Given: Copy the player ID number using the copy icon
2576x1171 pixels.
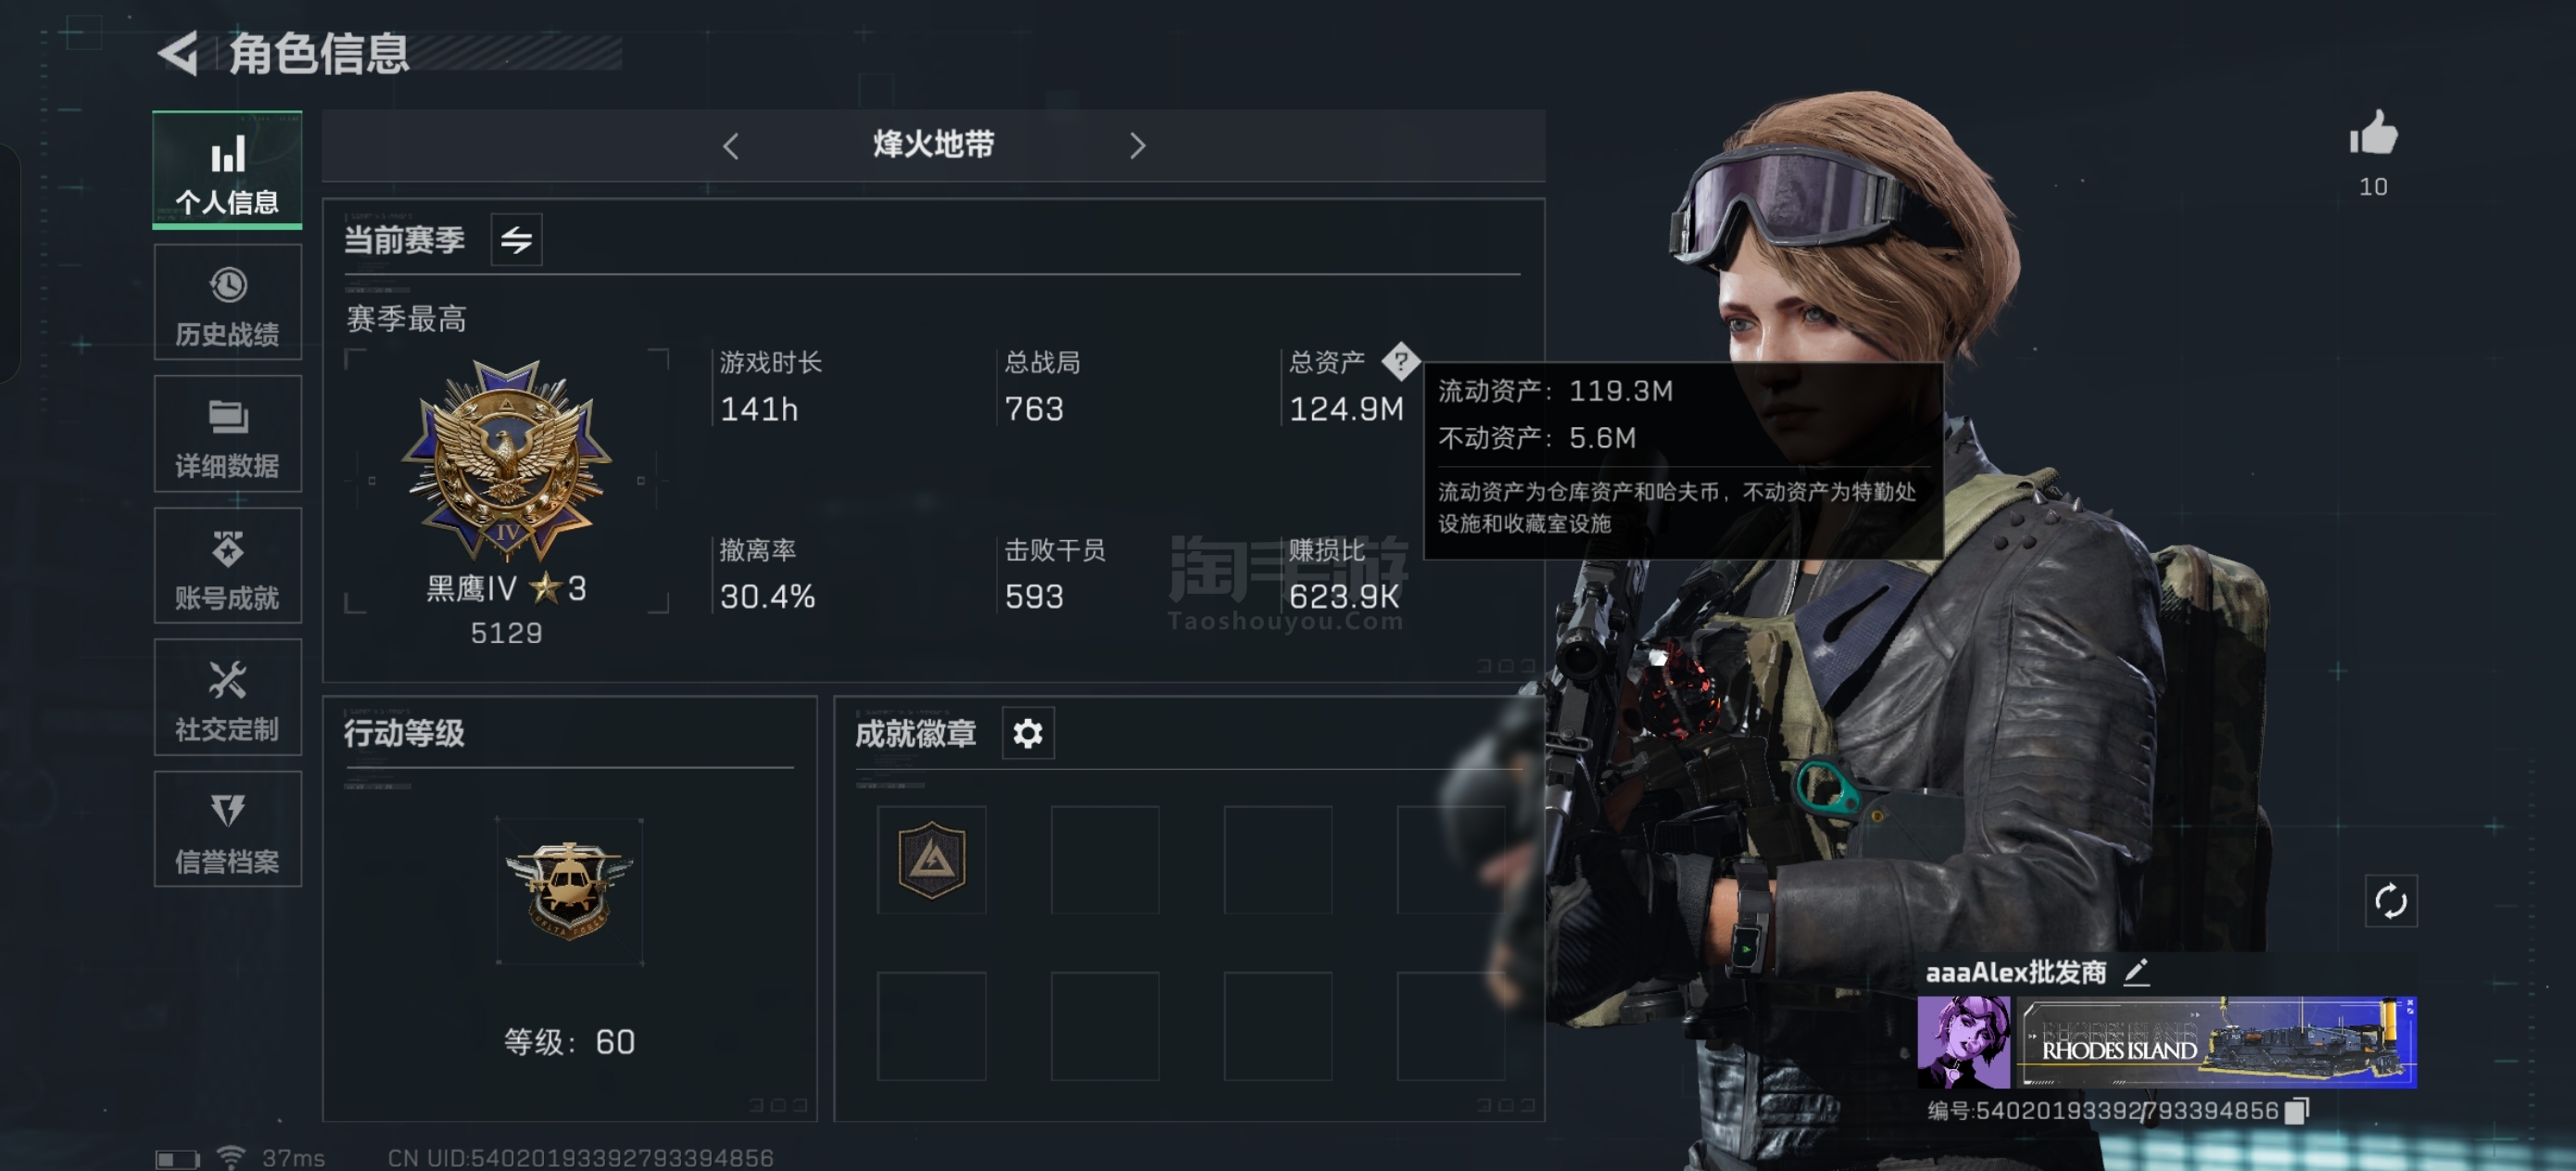Looking at the screenshot, I should pos(2297,1110).
